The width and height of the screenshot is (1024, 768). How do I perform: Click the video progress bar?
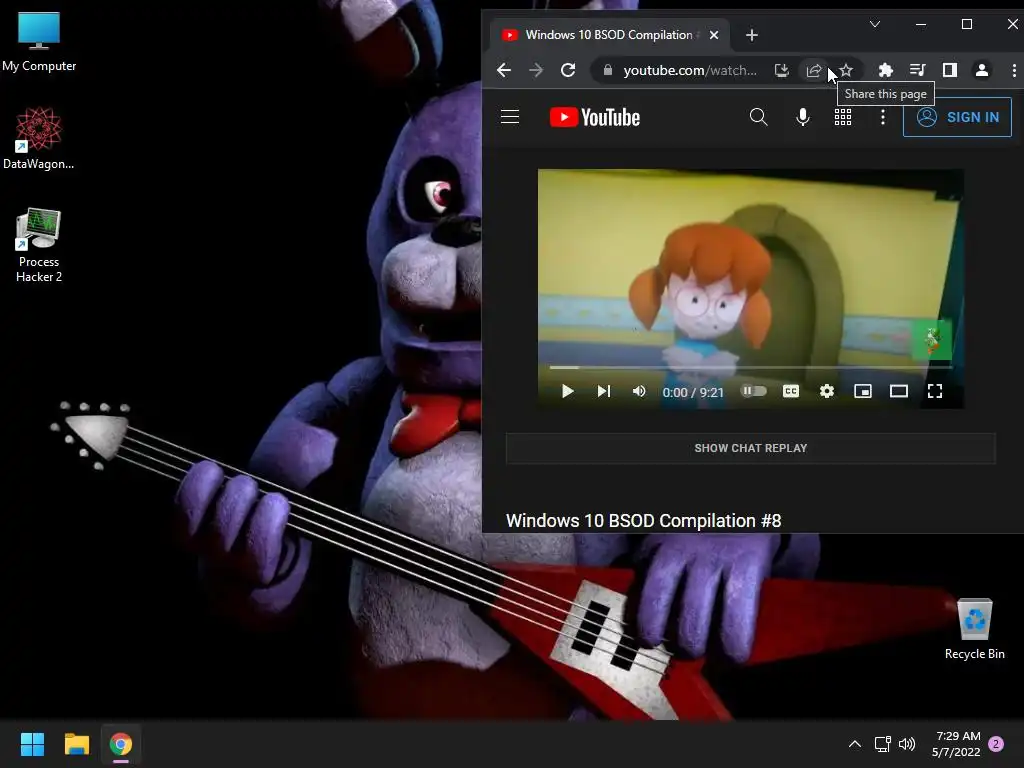pyautogui.click(x=750, y=368)
